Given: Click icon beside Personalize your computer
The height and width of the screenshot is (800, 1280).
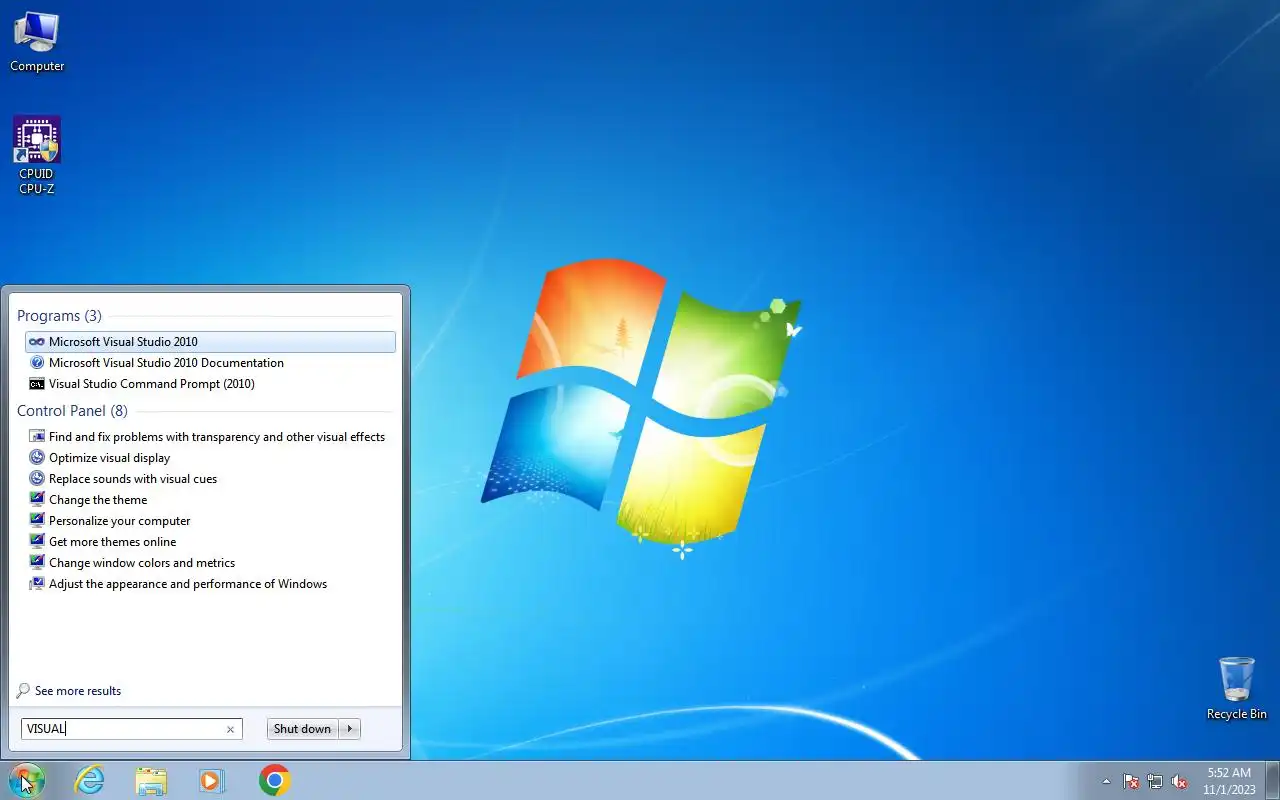Looking at the screenshot, I should pos(37,521).
